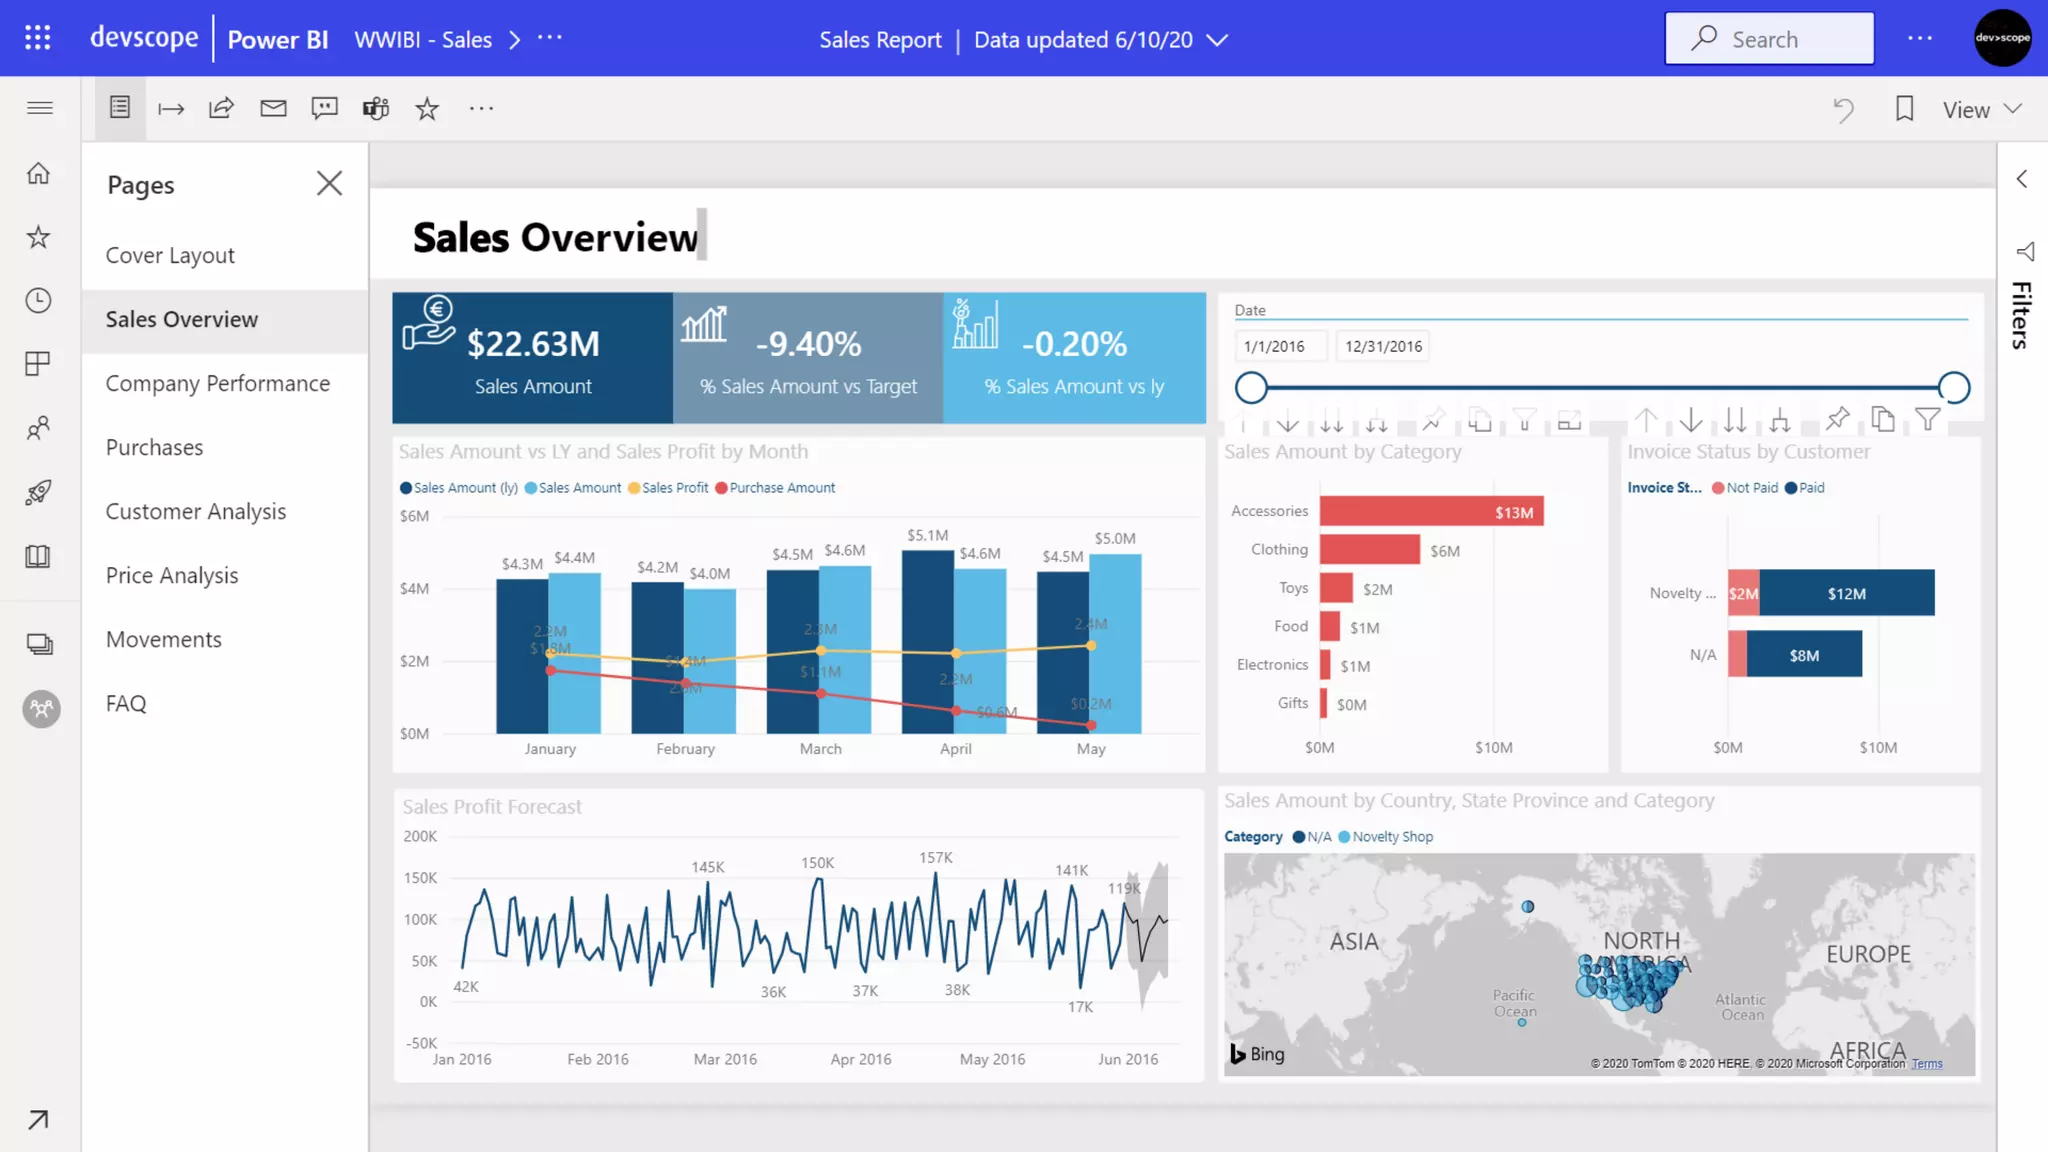
Task: Click the Subscribe envelope icon
Action: (273, 108)
